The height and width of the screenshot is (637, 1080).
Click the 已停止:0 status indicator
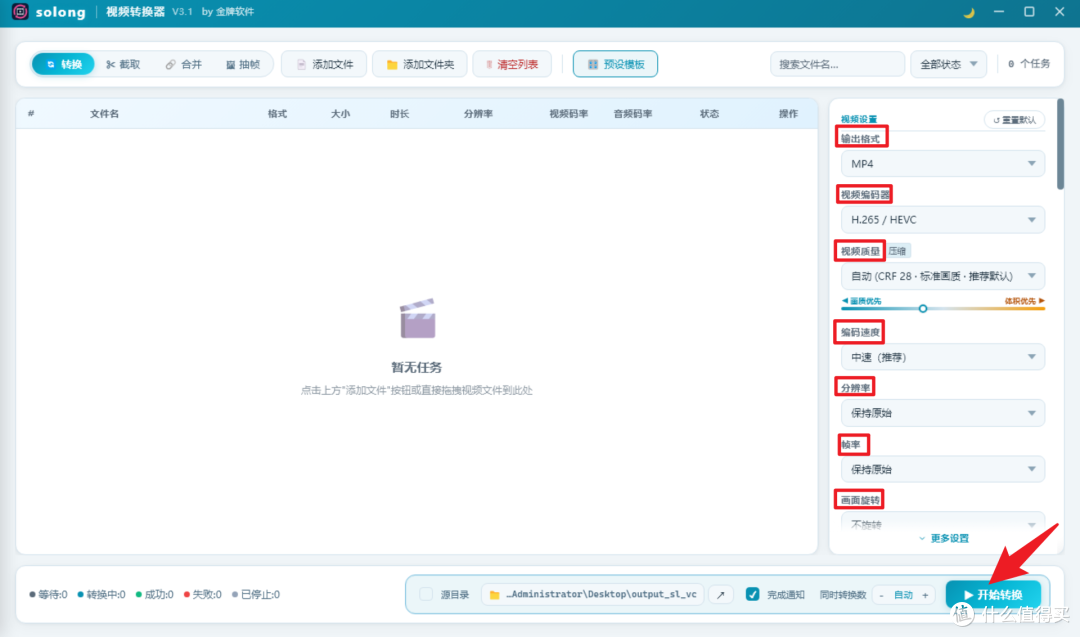click(256, 594)
